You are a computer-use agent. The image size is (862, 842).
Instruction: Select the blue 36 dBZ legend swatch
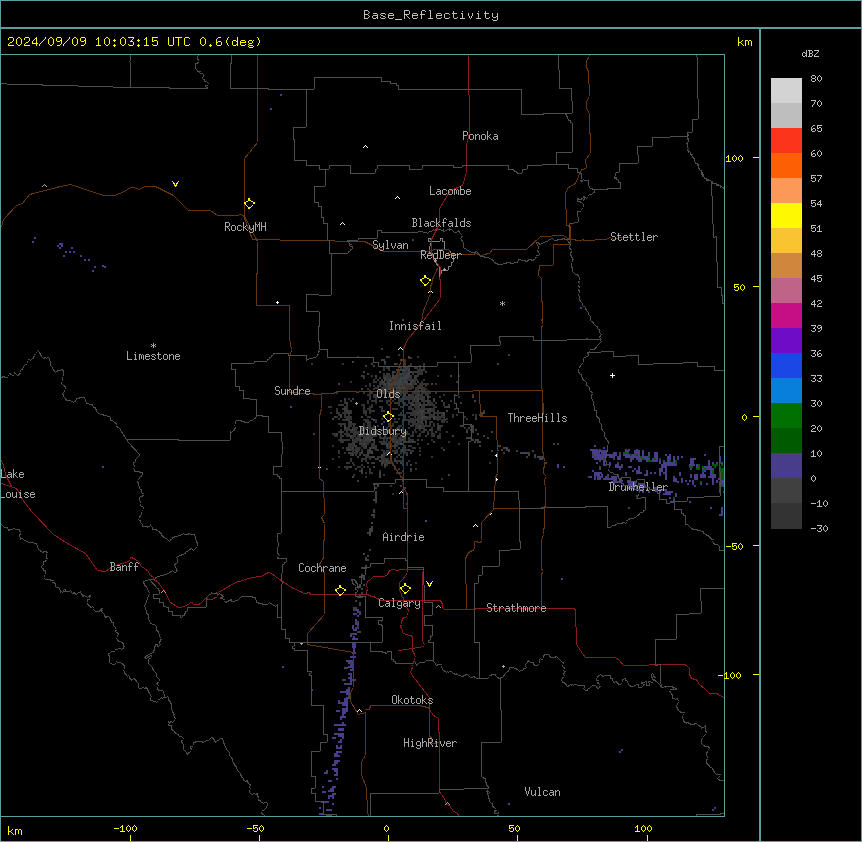[x=786, y=365]
